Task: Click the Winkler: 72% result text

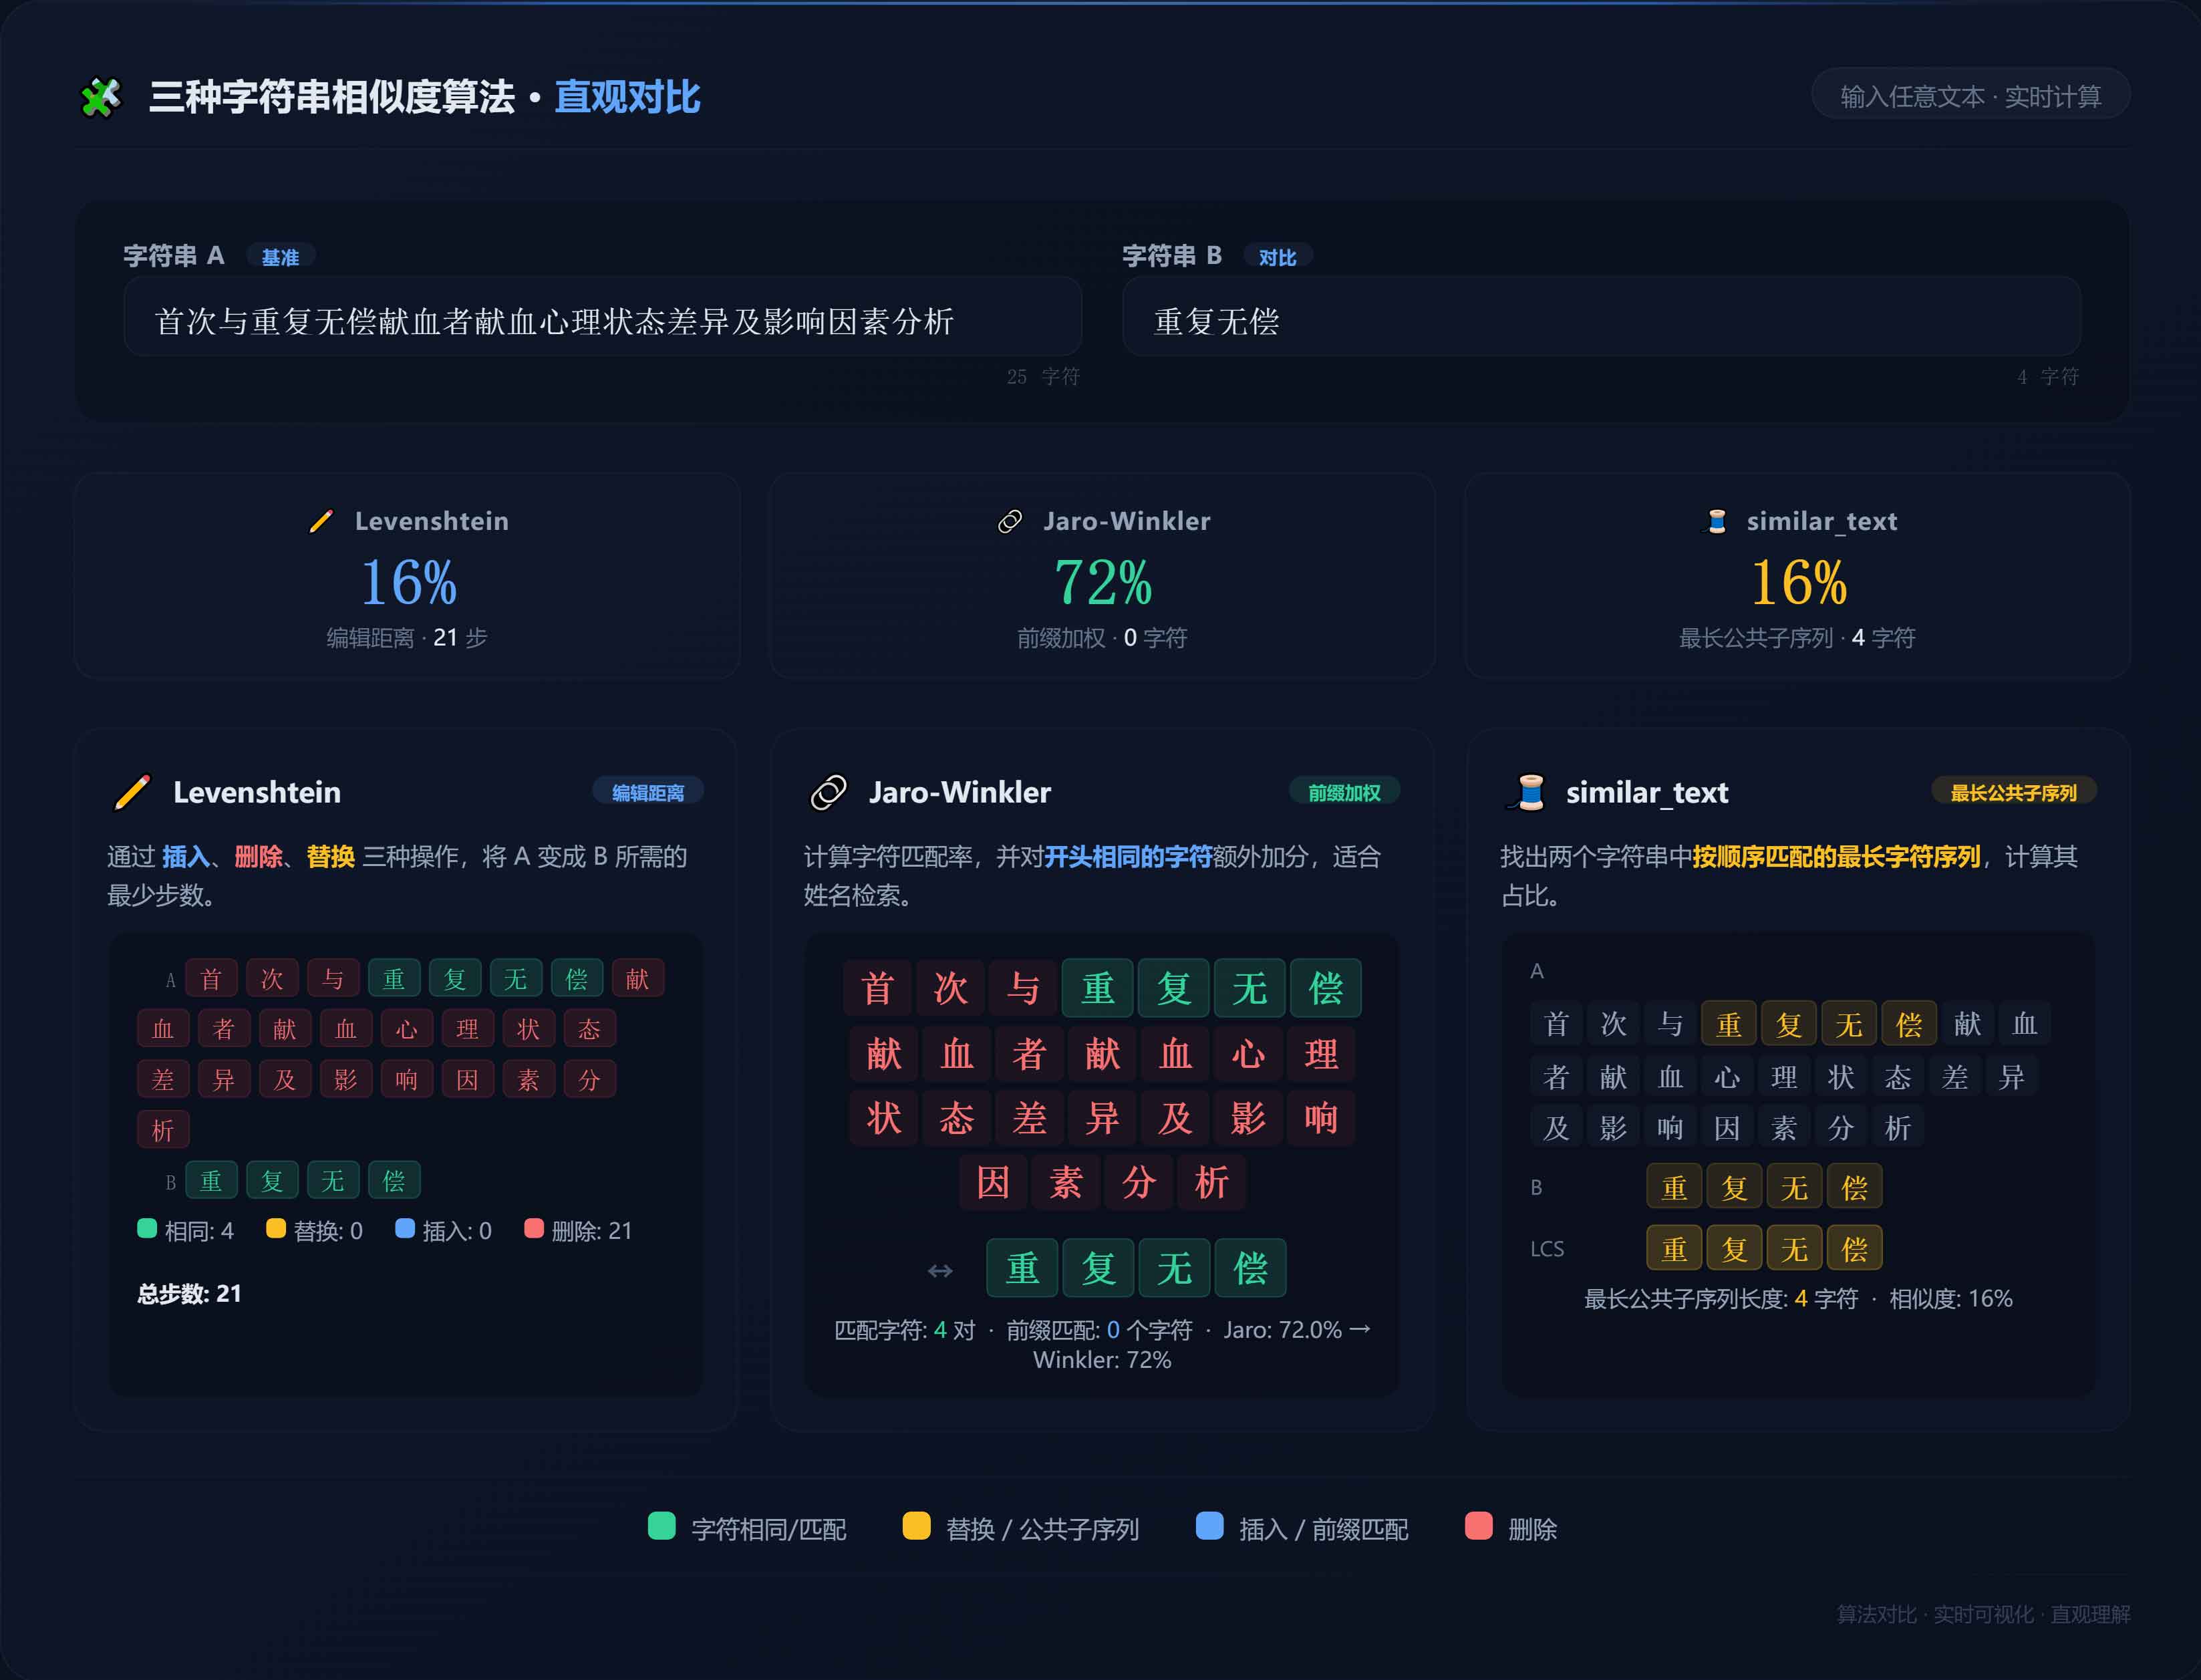Action: tap(1102, 1360)
